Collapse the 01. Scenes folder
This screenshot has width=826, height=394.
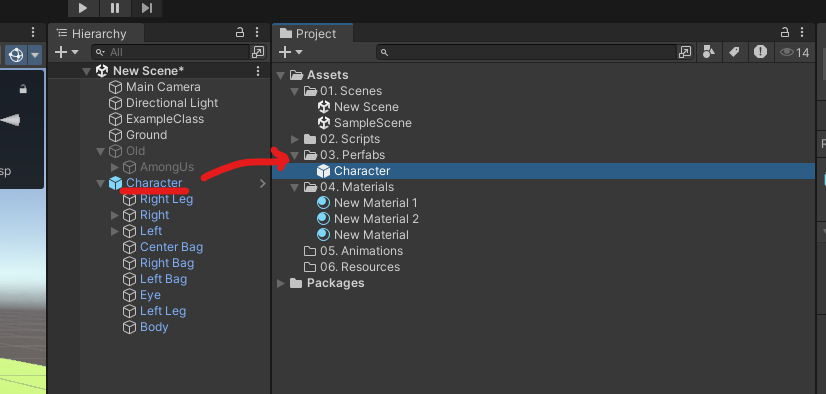pos(295,91)
